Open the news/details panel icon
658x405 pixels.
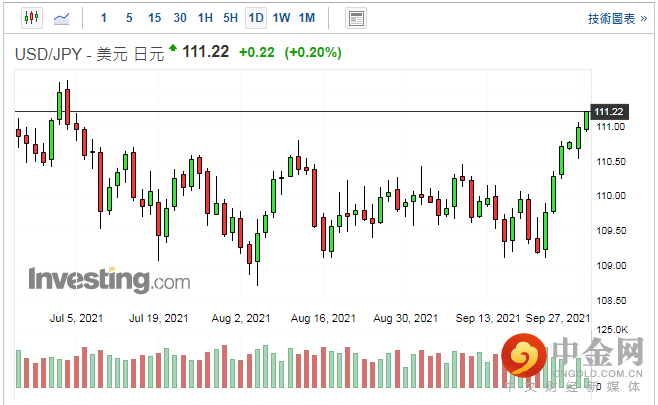(x=355, y=18)
